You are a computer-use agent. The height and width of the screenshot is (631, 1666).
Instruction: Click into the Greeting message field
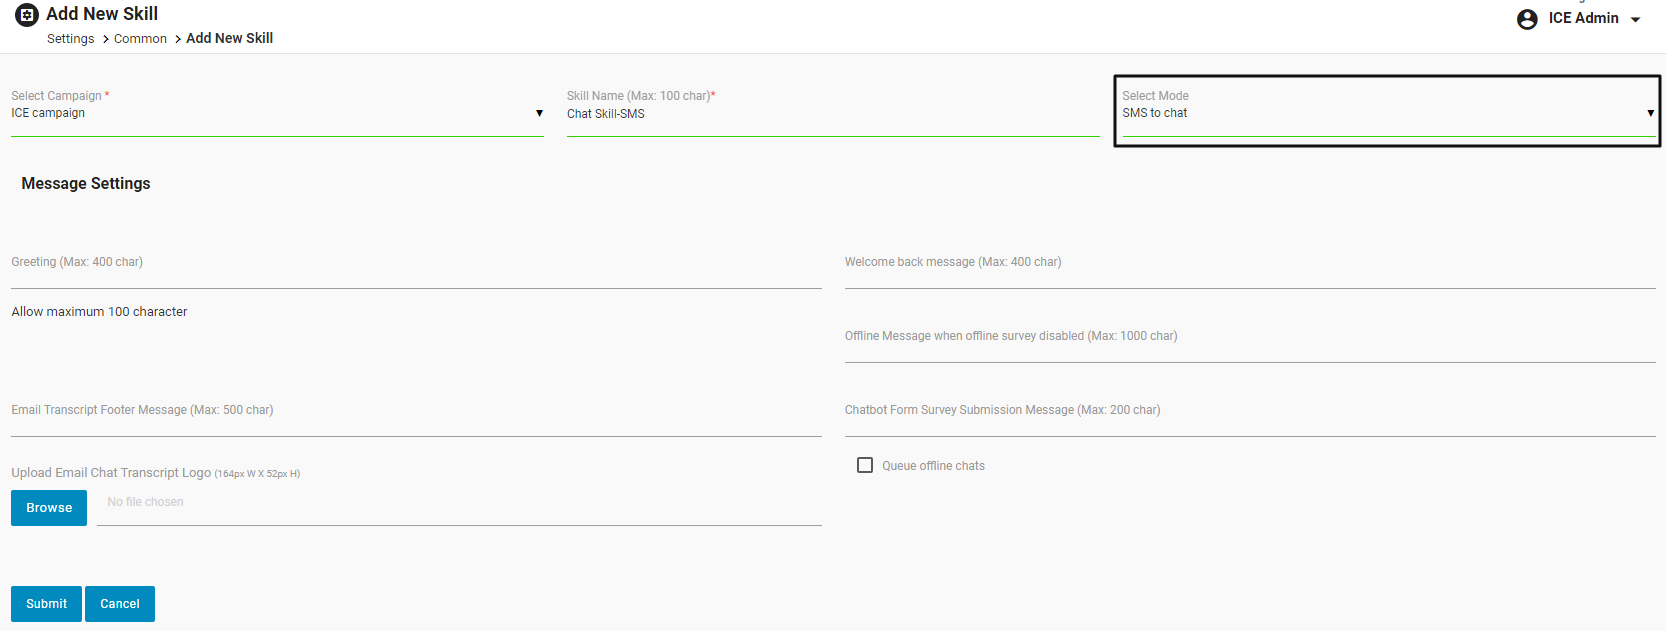pyautogui.click(x=416, y=273)
